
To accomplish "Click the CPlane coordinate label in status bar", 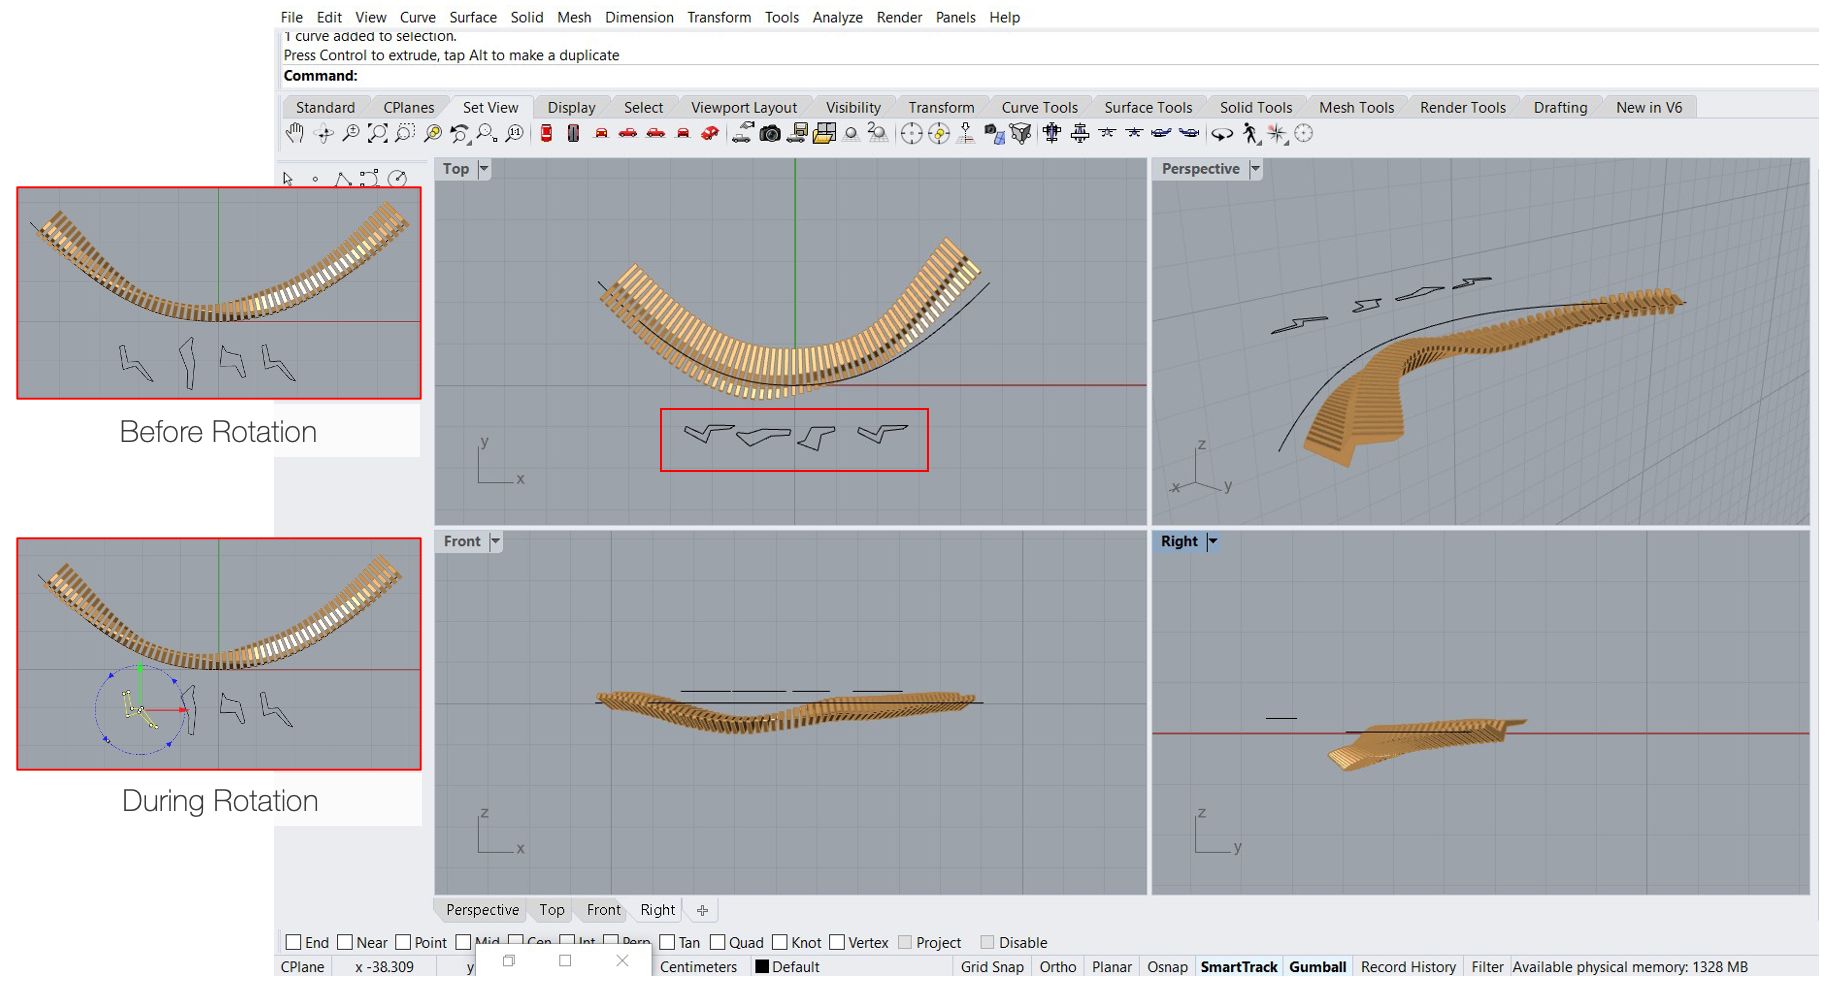I will coord(302,967).
